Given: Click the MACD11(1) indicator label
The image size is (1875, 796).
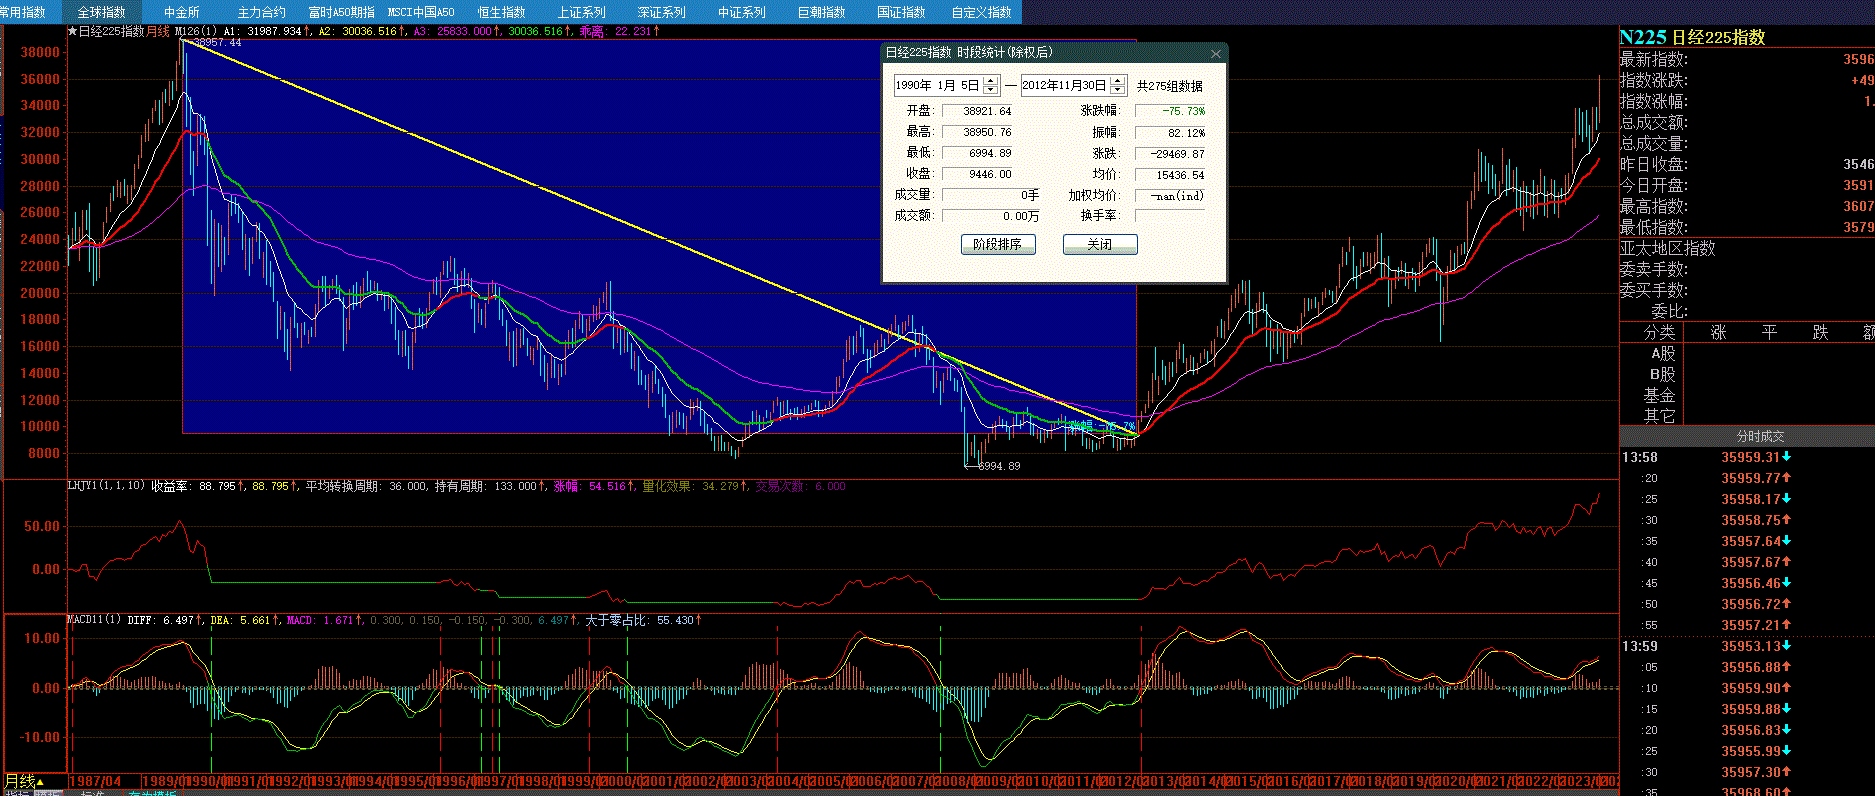Looking at the screenshot, I should (94, 620).
